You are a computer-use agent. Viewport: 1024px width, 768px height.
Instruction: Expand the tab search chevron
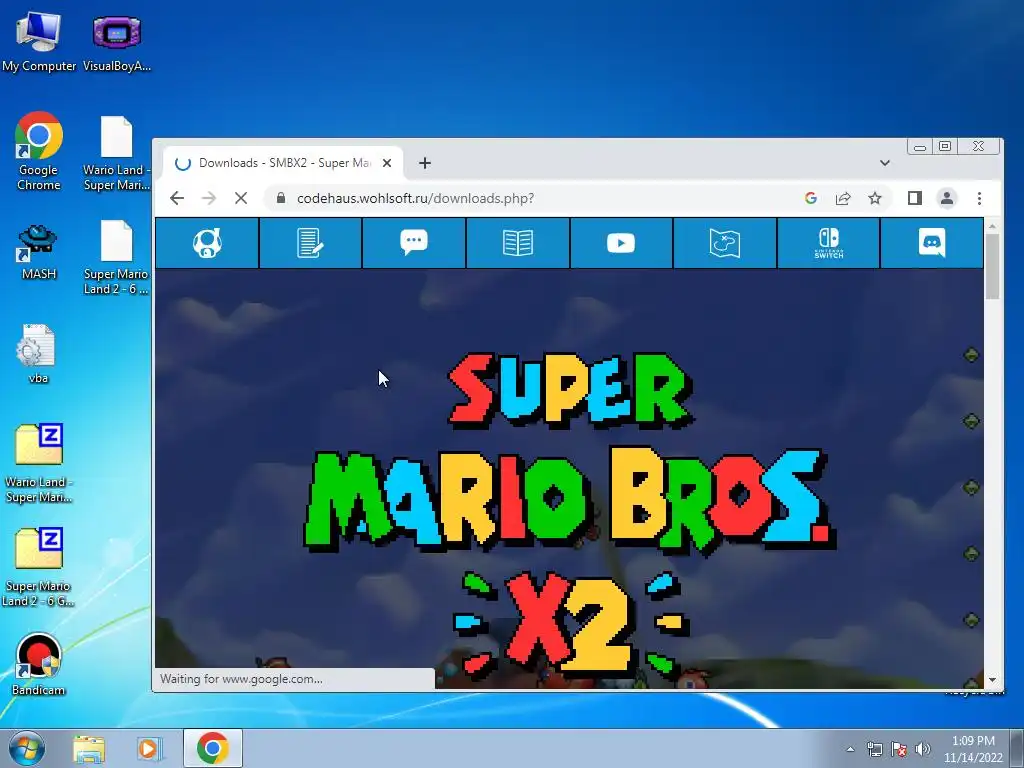coord(885,163)
